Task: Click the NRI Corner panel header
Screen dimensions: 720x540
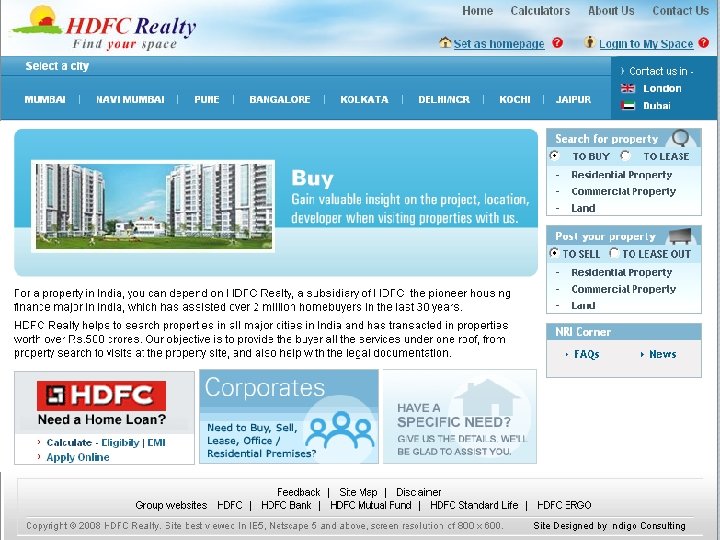Action: coord(624,332)
